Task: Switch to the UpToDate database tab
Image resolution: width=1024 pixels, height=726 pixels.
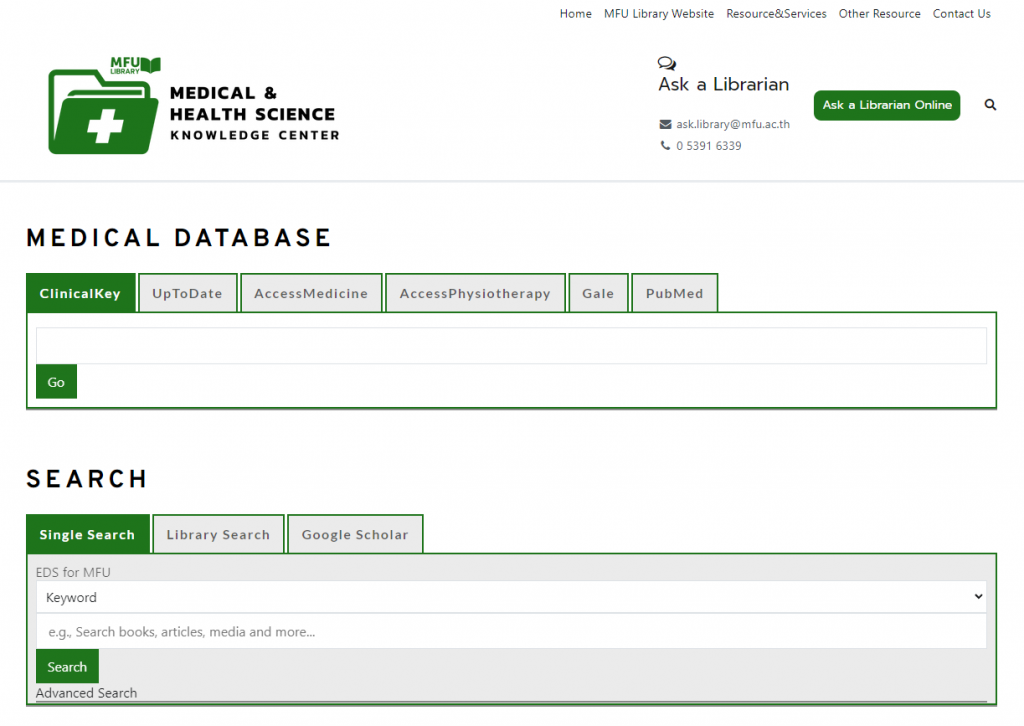Action: 187,294
